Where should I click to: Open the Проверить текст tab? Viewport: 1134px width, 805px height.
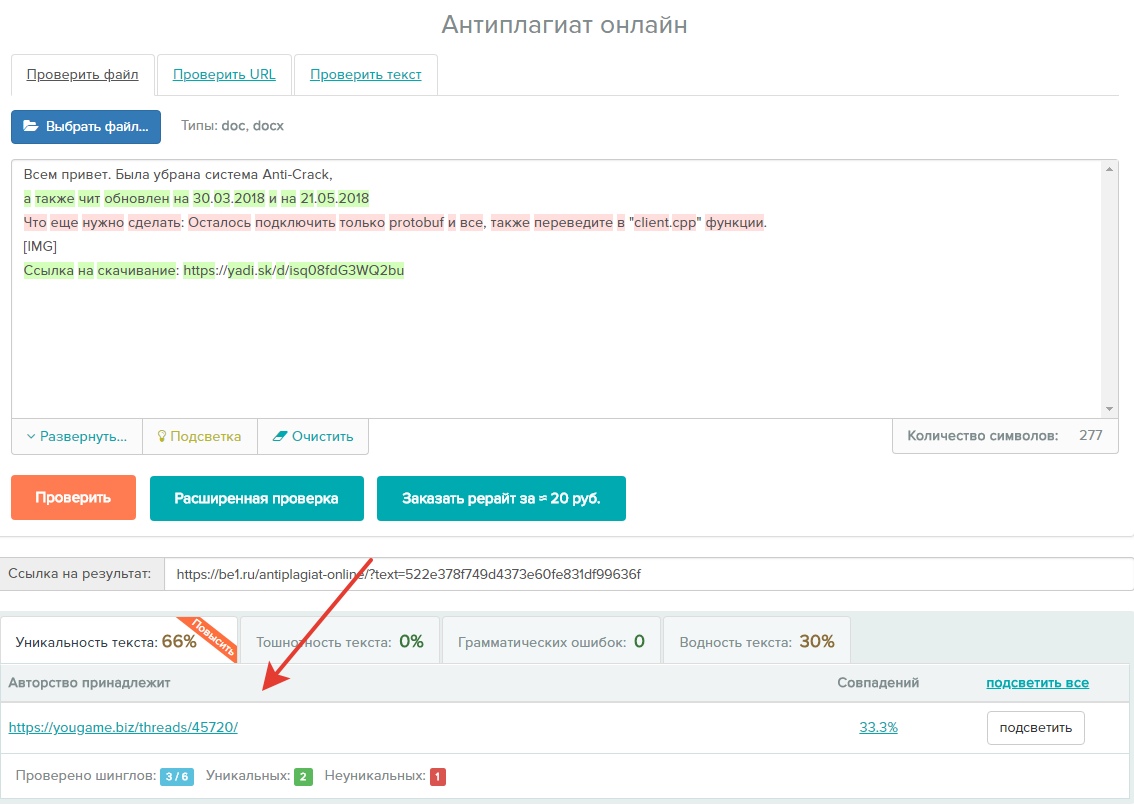pos(365,74)
